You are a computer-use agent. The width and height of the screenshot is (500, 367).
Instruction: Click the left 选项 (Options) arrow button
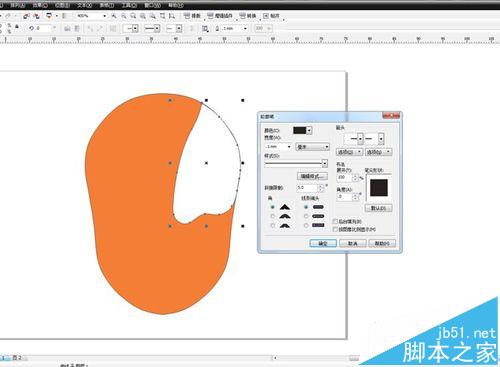349,152
